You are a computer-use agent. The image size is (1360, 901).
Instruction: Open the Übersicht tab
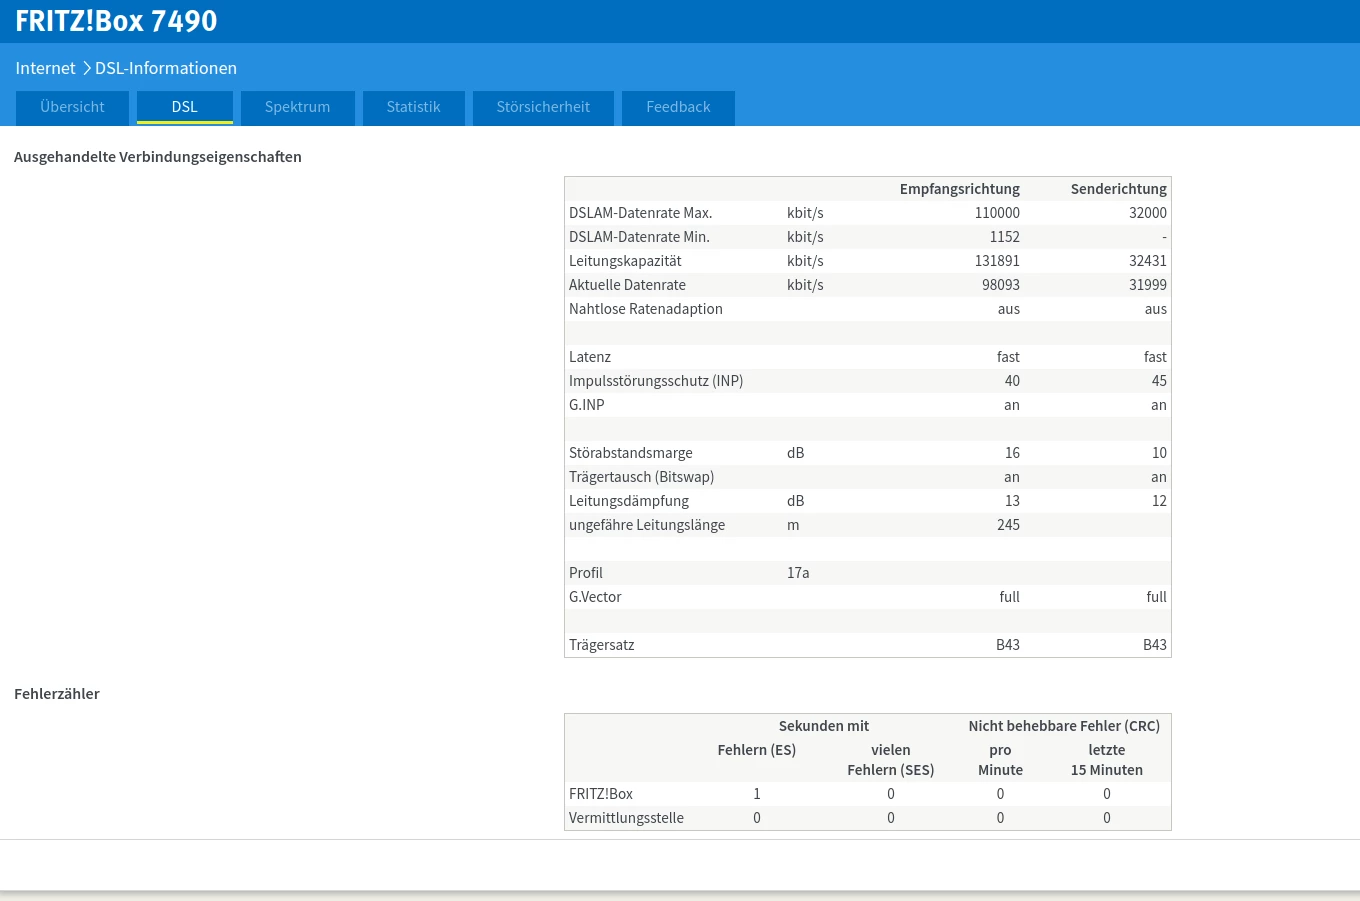(72, 107)
